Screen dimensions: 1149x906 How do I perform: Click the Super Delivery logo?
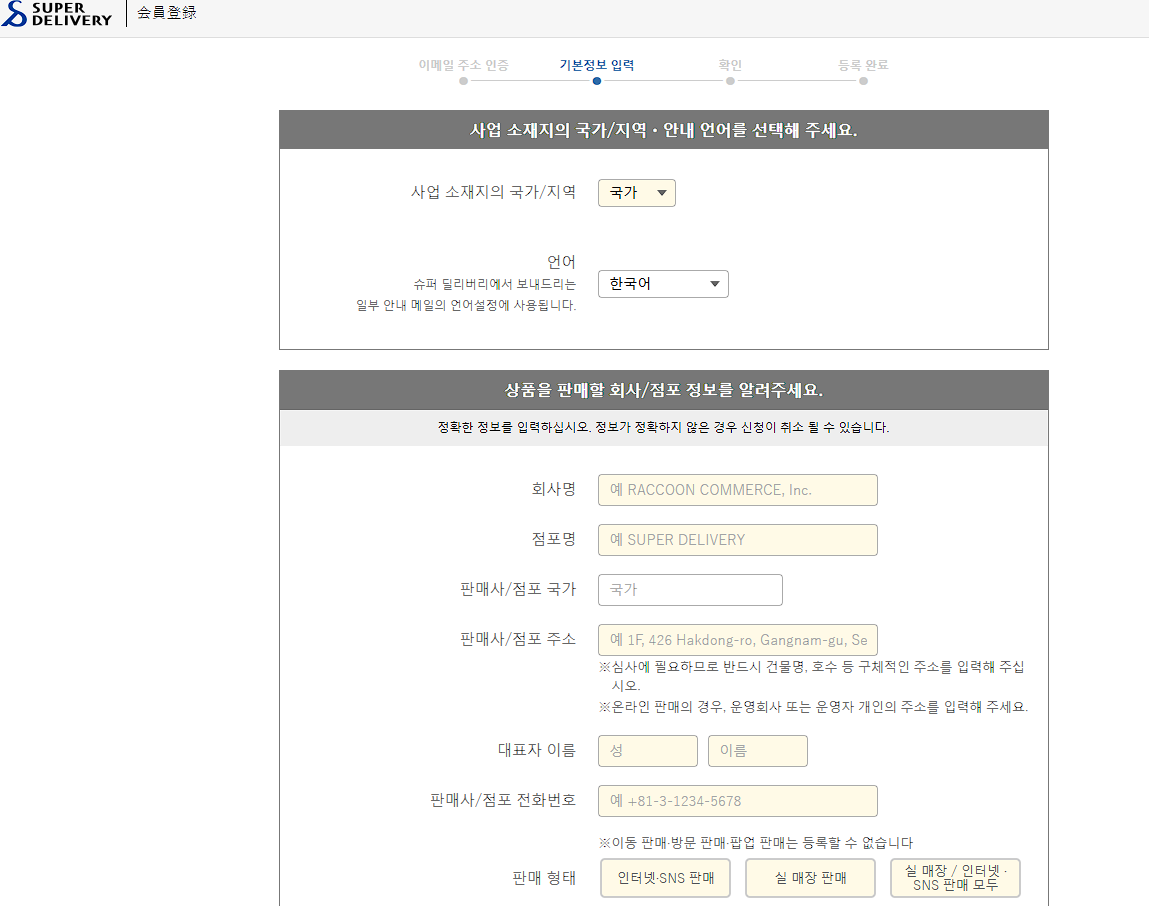56,13
